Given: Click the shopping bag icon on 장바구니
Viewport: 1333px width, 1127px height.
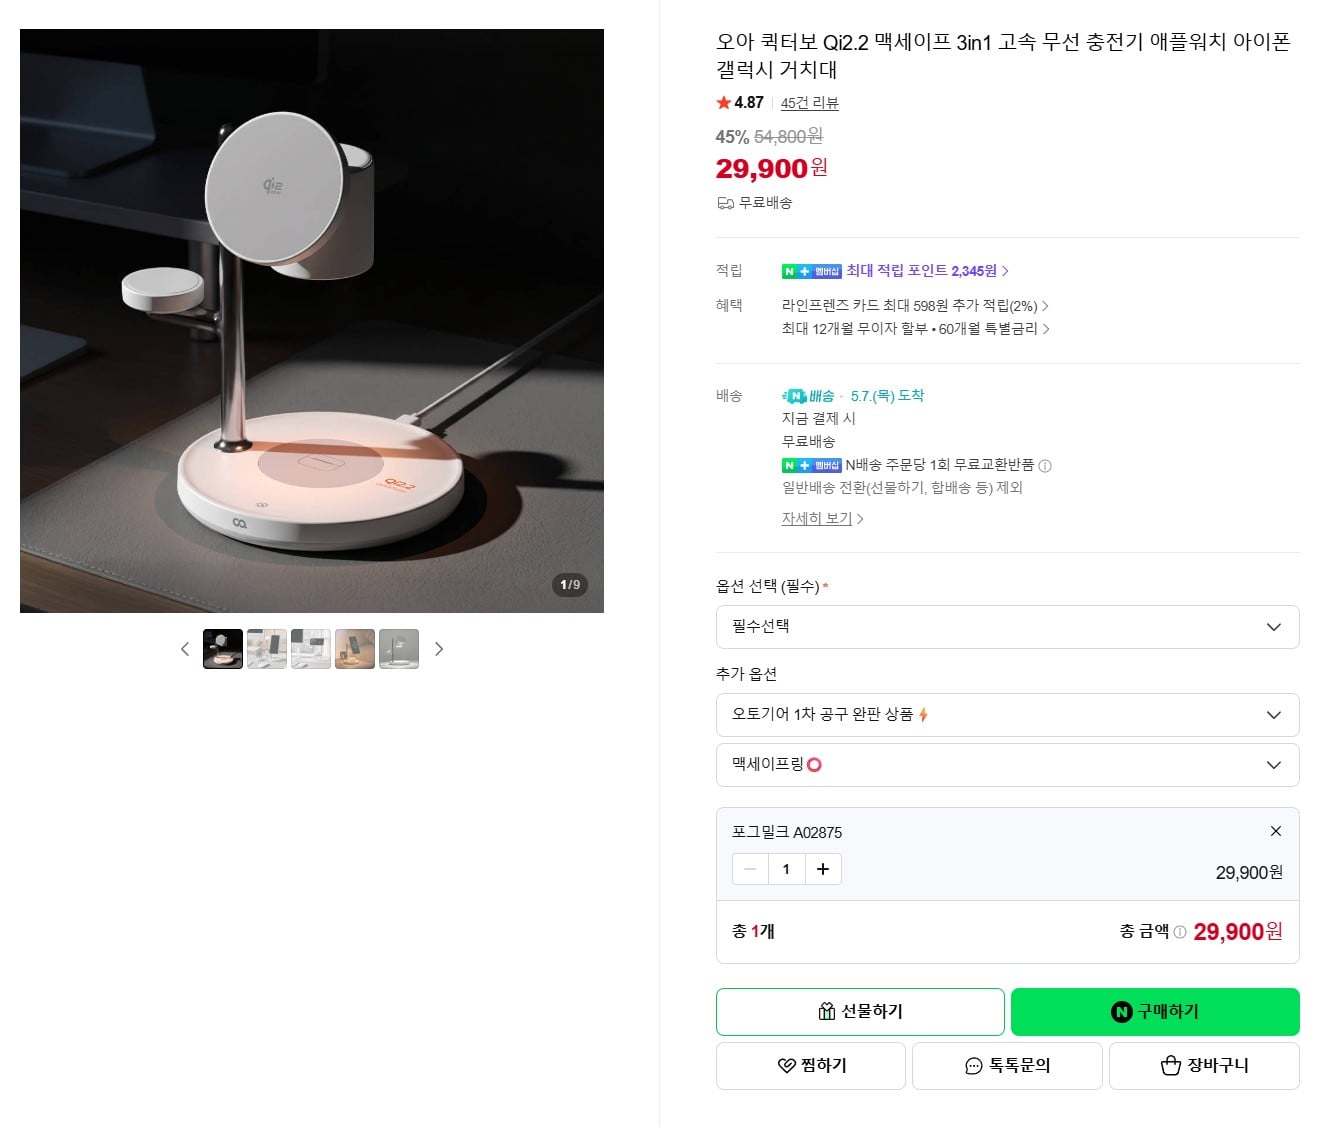Looking at the screenshot, I should pos(1169,1065).
